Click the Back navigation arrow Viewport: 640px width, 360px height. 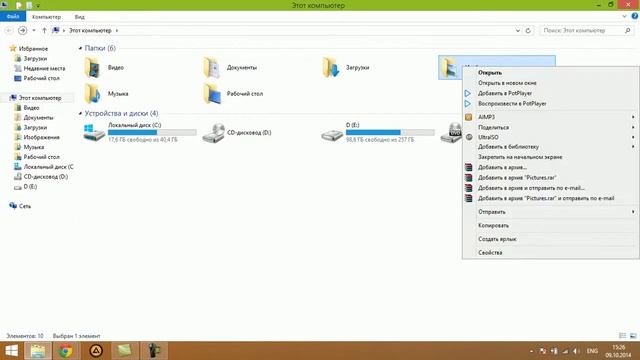(x=9, y=31)
